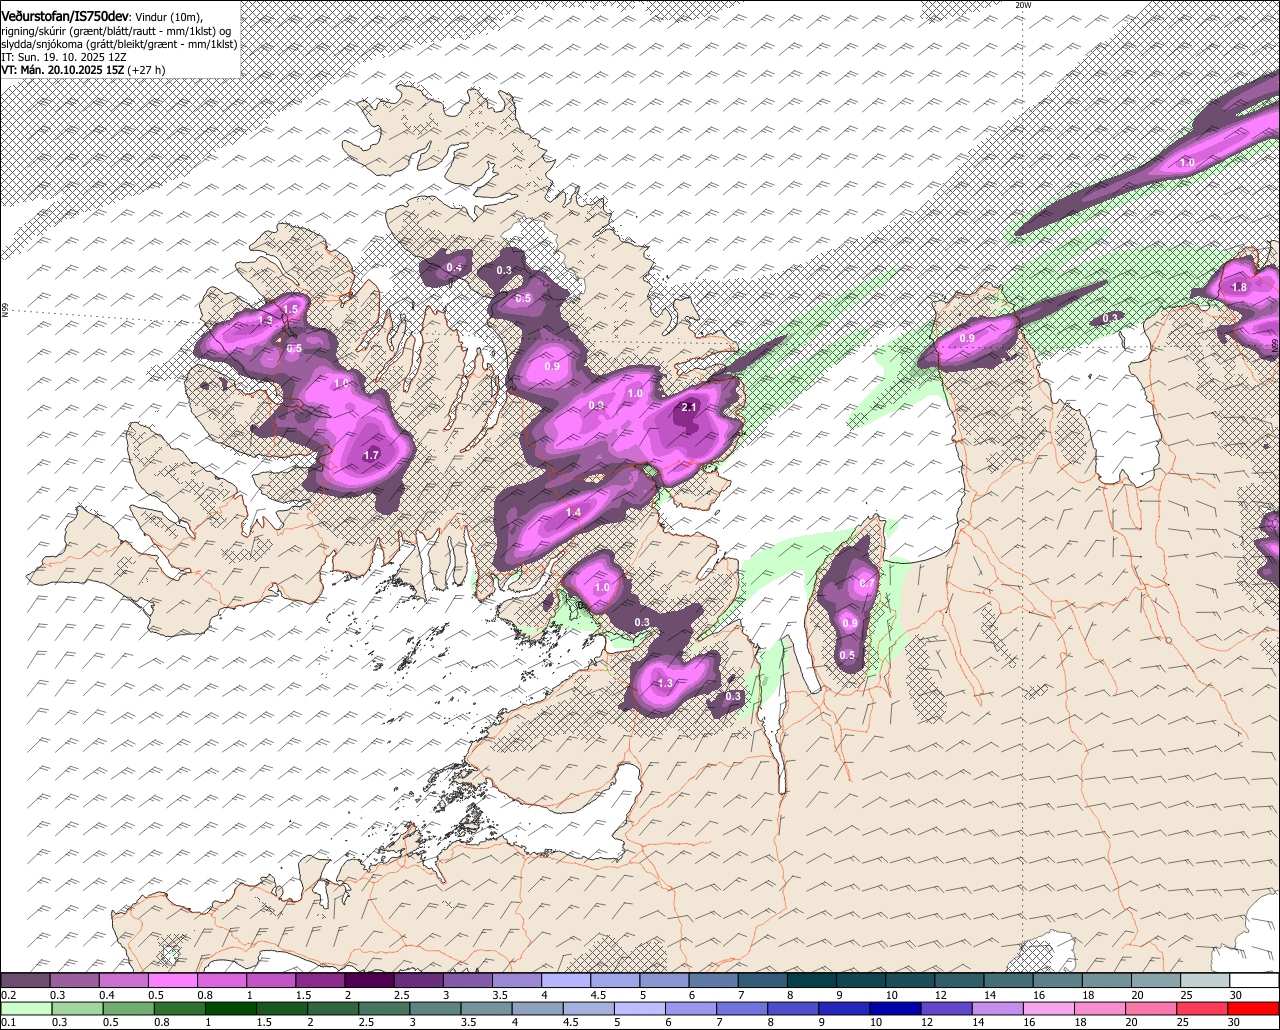Image resolution: width=1280 pixels, height=1030 pixels.
Task: Choose the bright magenta-pink snow legend swatch
Action: 172,981
